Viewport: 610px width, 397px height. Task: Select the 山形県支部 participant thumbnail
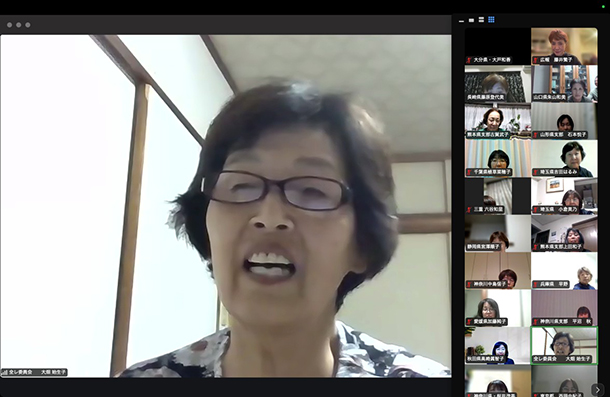click(x=564, y=121)
